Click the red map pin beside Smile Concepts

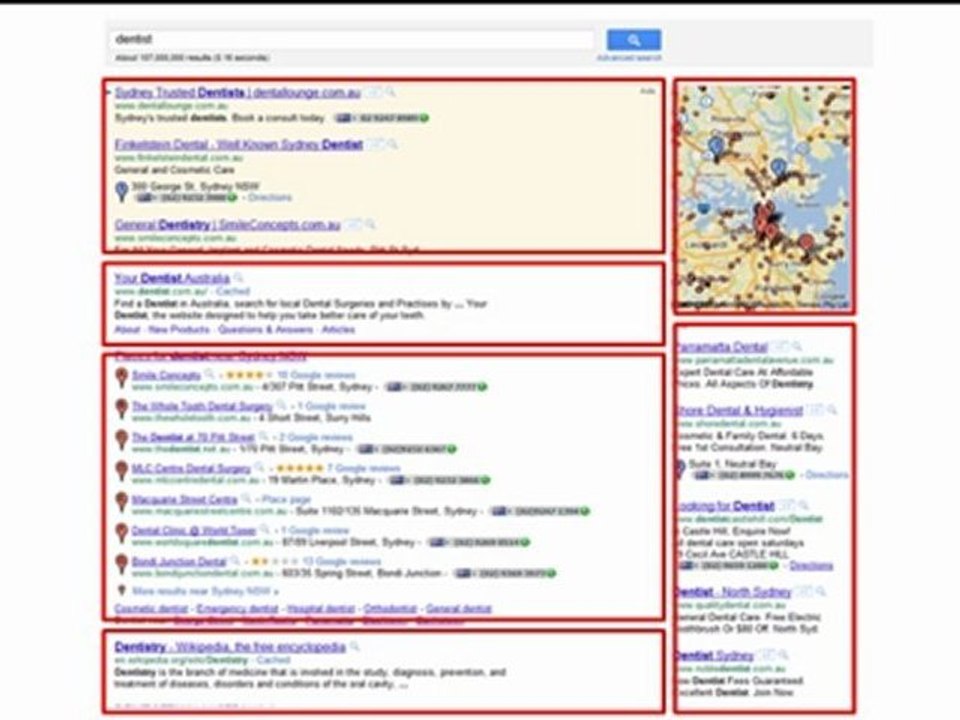(x=122, y=377)
